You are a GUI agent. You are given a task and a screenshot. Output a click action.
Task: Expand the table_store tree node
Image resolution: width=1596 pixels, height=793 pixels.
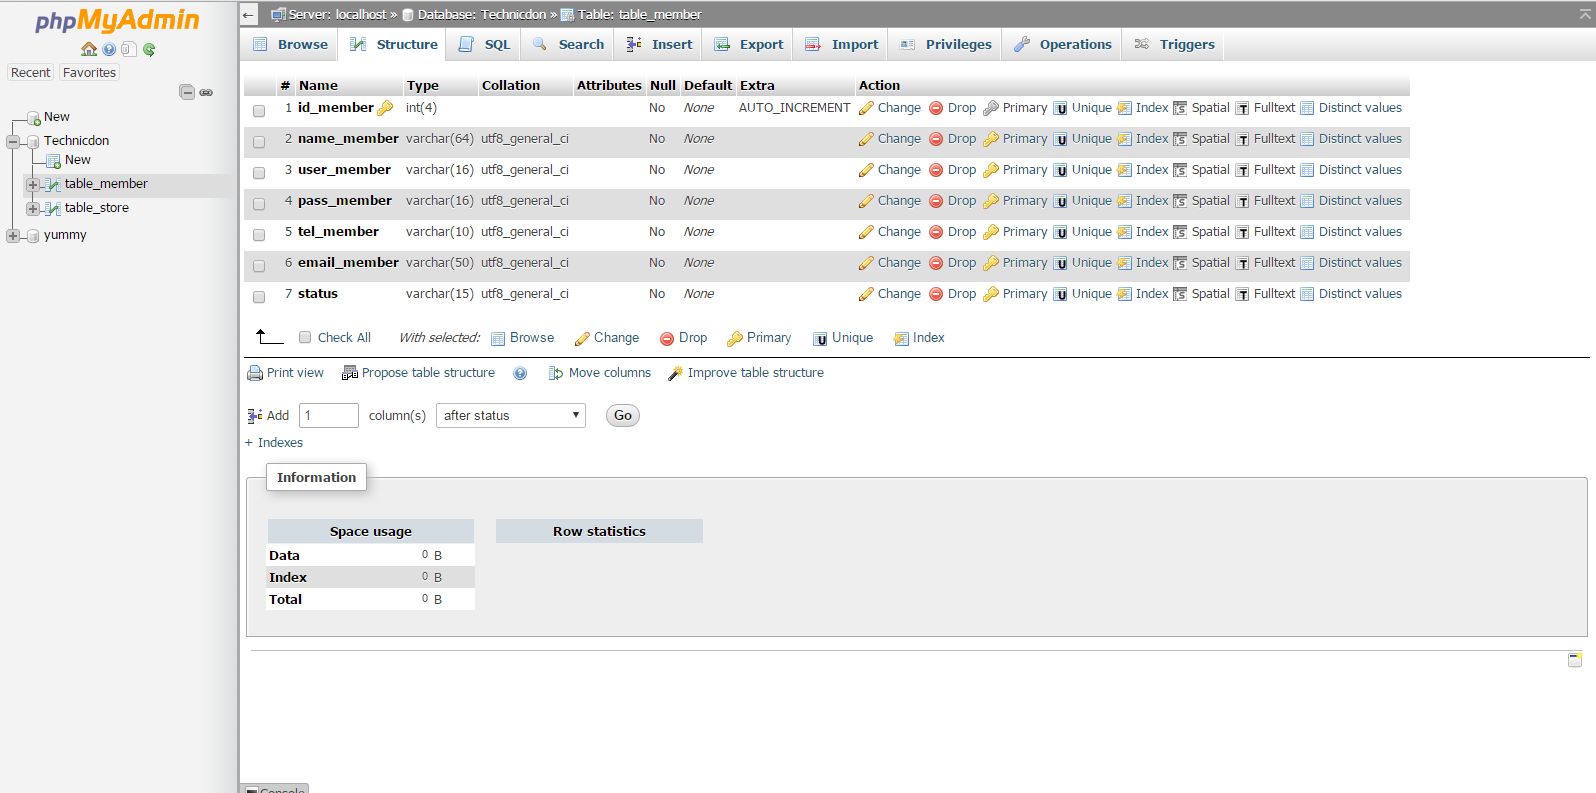tap(33, 209)
